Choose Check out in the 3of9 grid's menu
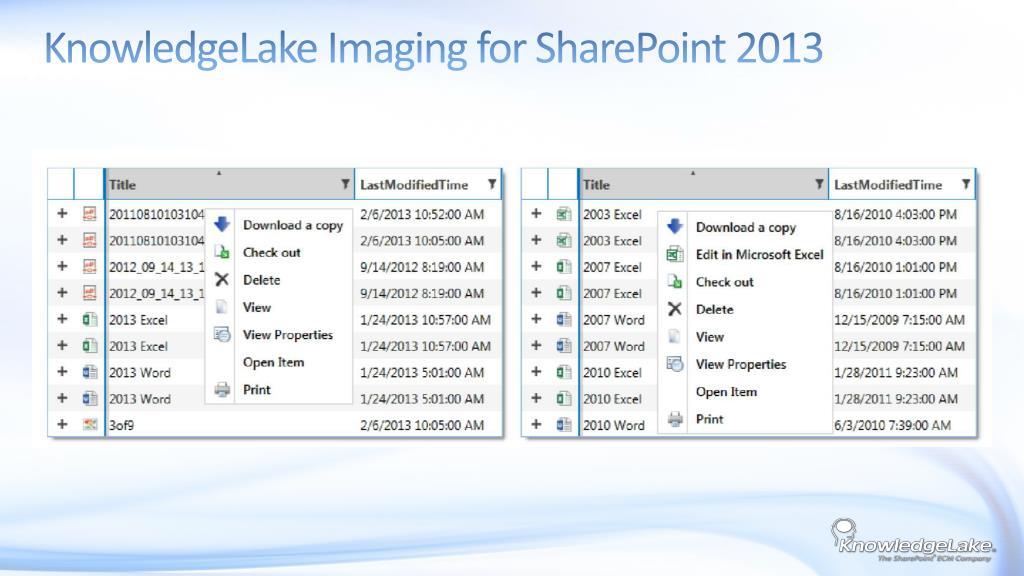Screen dimensions: 1024x576 (272, 252)
